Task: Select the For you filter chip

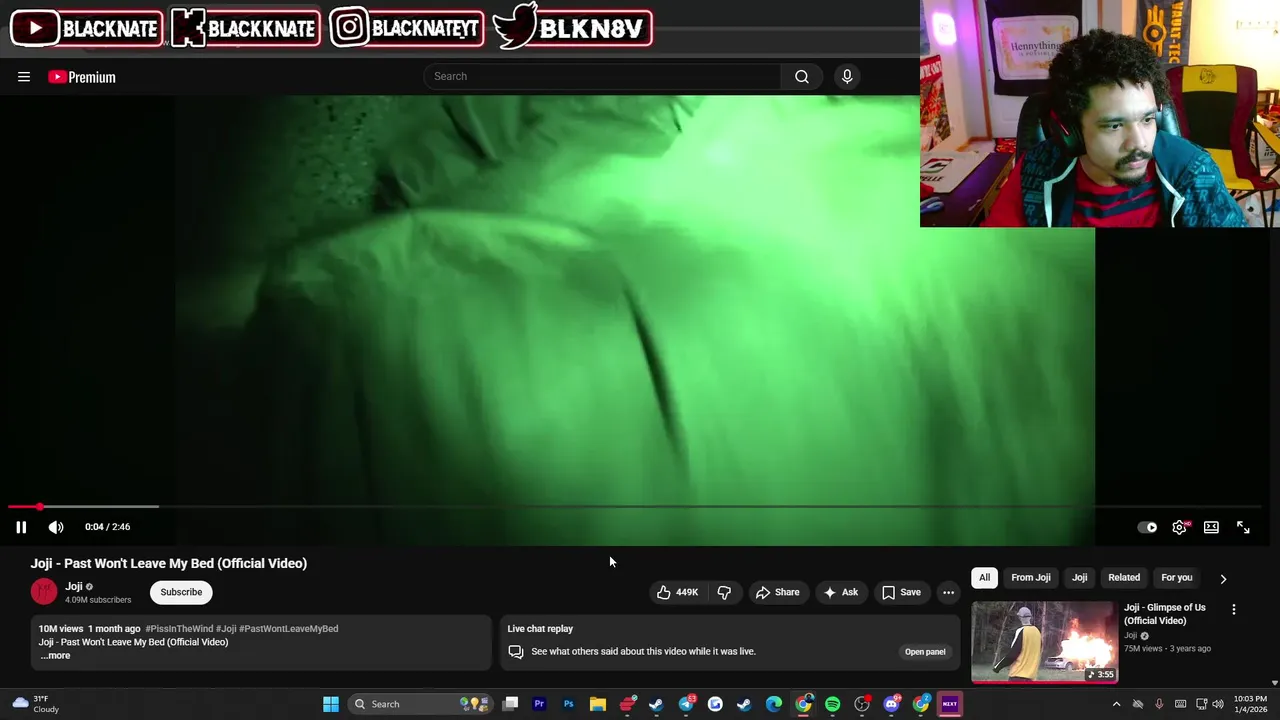Action: coord(1176,577)
